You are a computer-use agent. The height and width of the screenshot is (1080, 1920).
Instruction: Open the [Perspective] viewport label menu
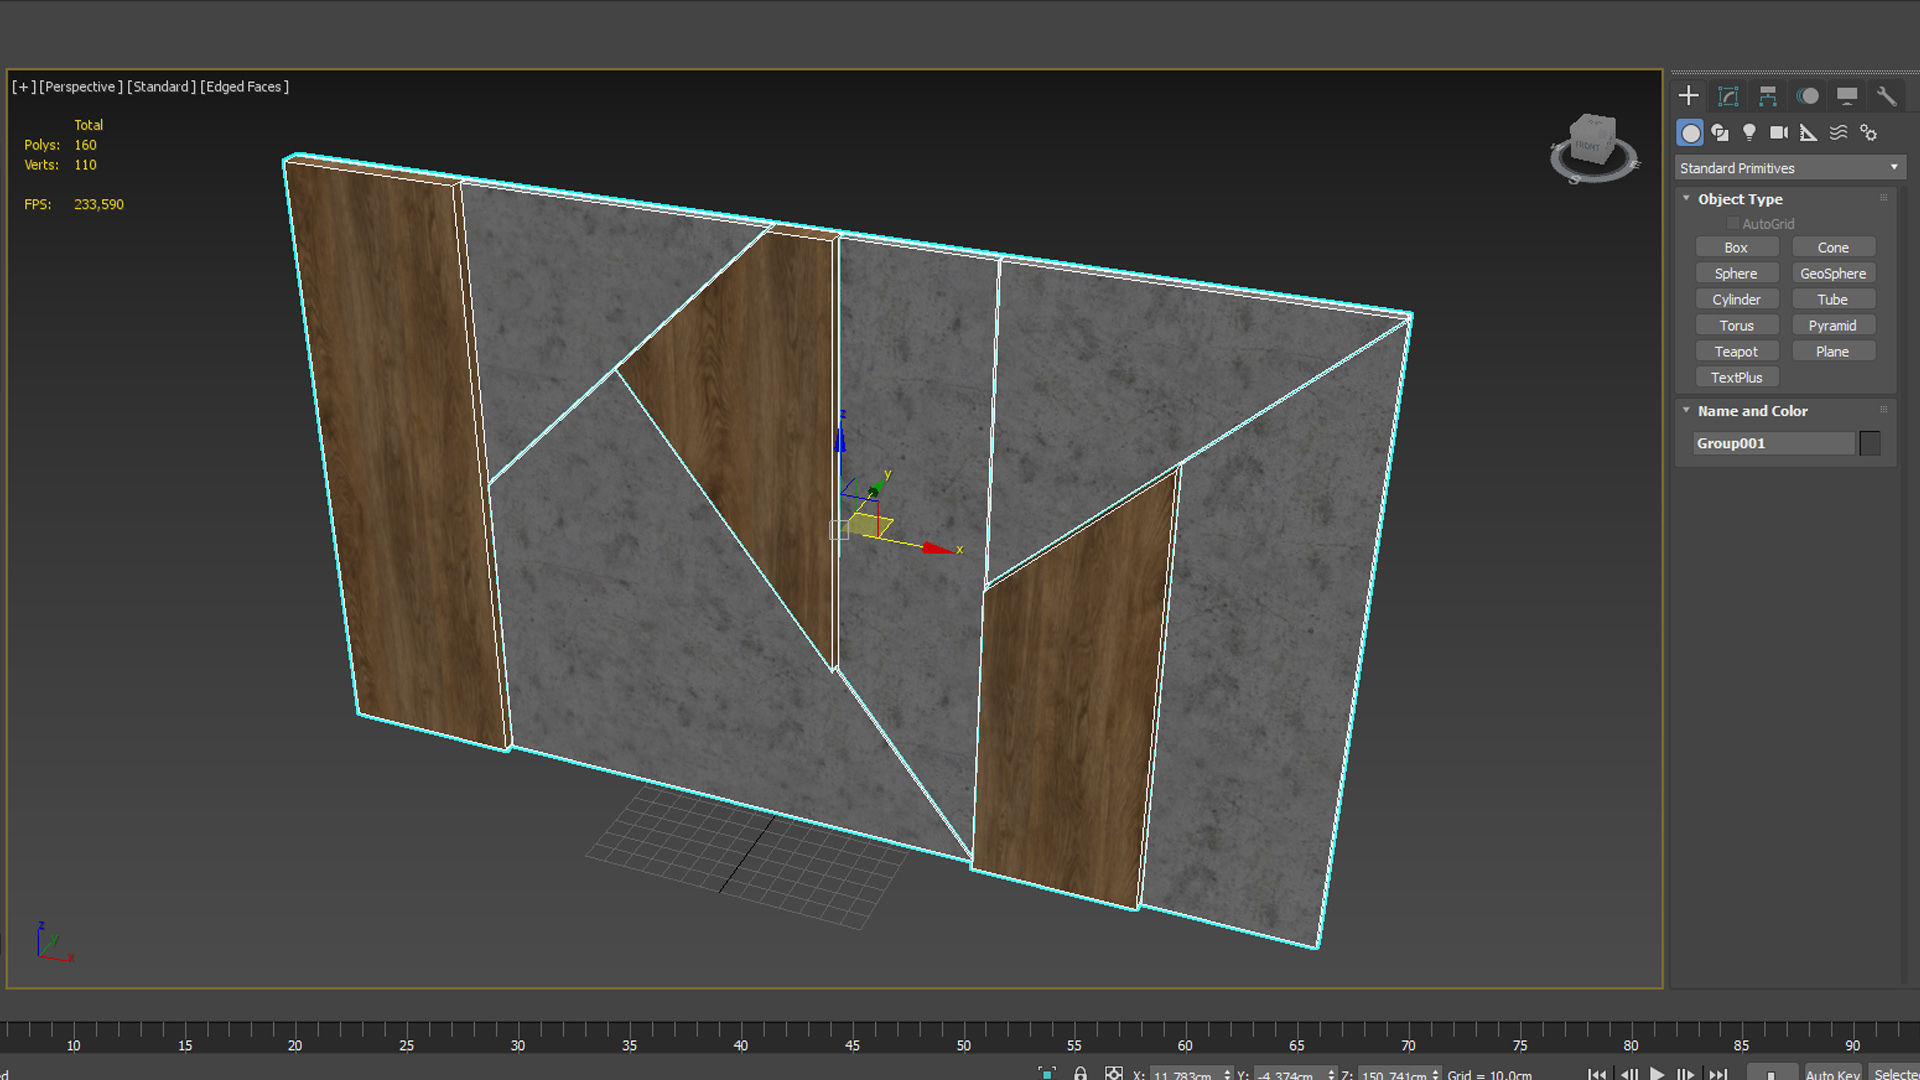[x=81, y=87]
